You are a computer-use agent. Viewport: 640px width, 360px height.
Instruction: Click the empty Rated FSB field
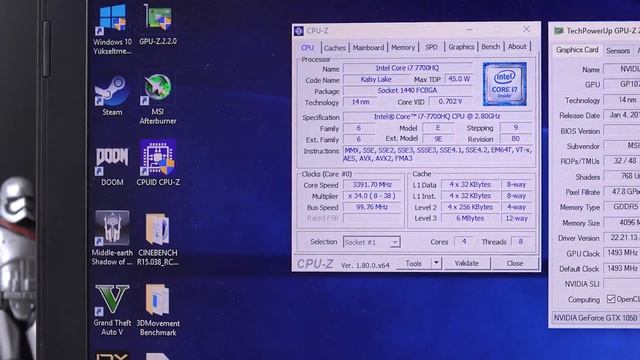372,218
